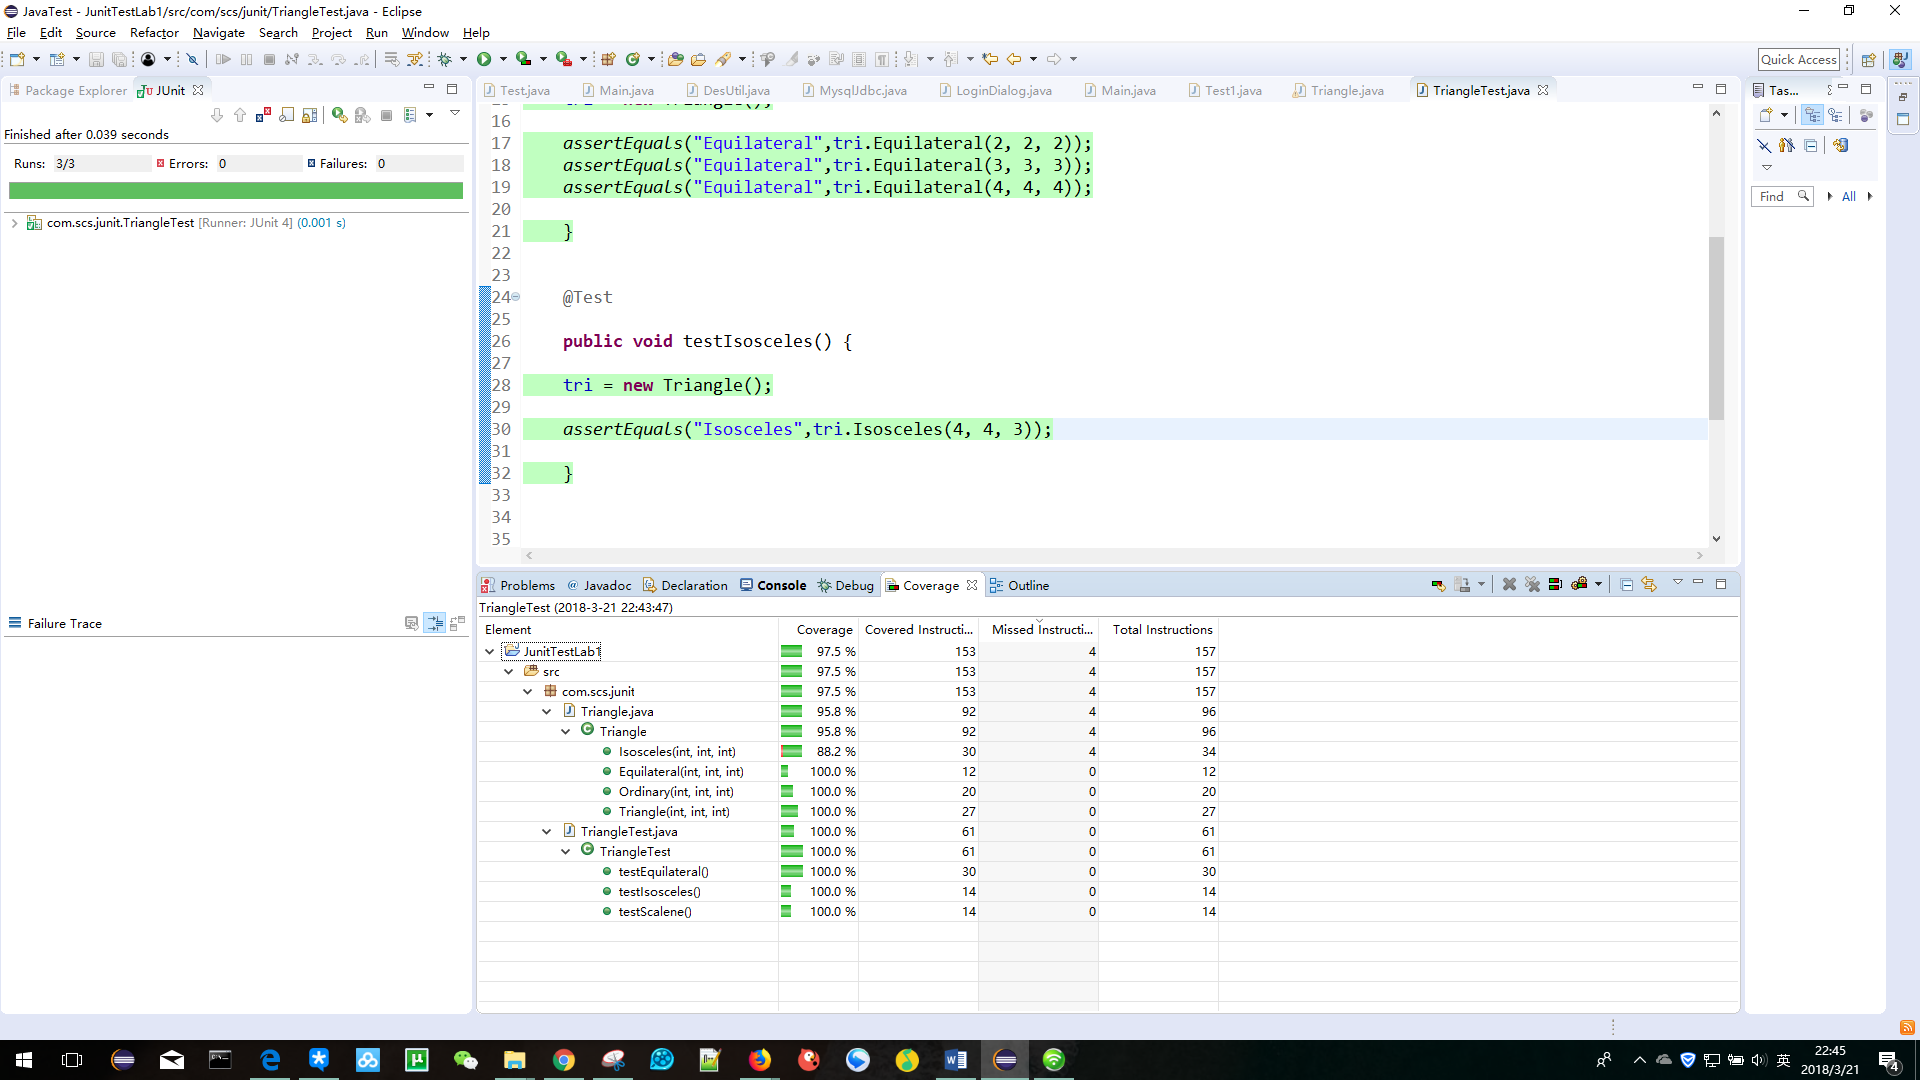Click the Quick Access field
The height and width of the screenshot is (1080, 1920).
[1798, 59]
